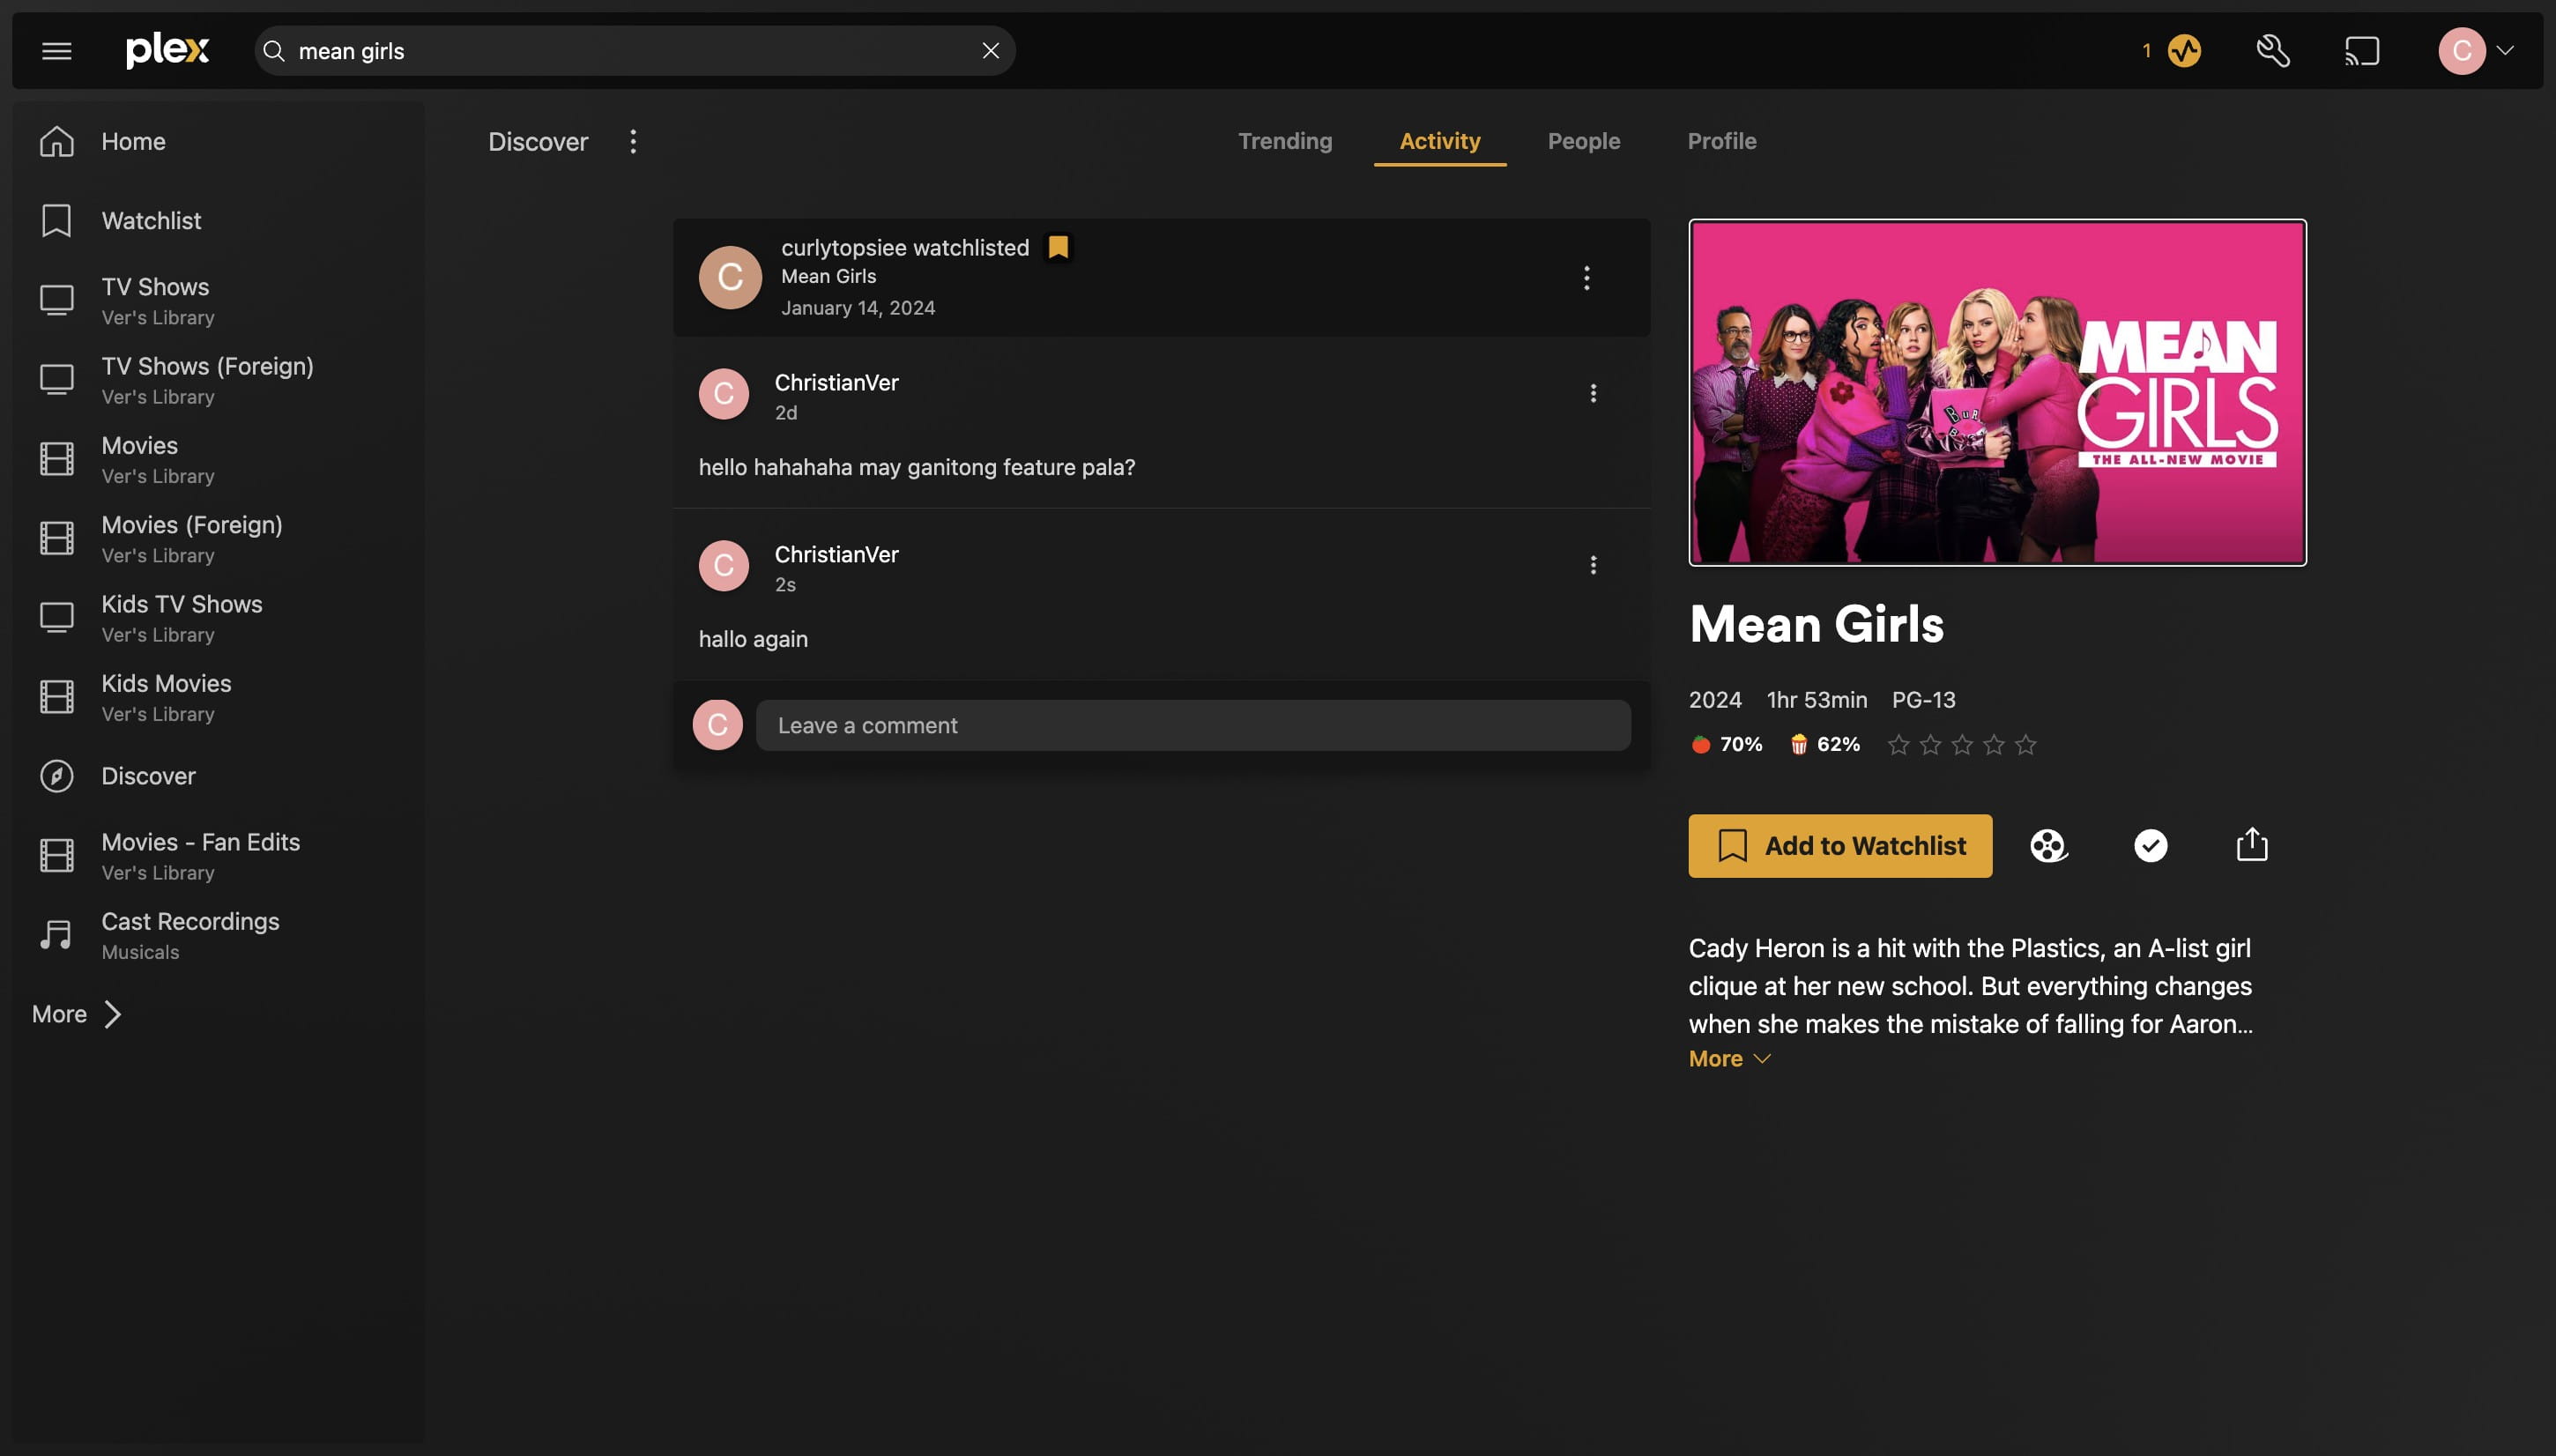Click the avatar on the 'hallo again' comment
Image resolution: width=2556 pixels, height=1456 pixels.
point(724,566)
